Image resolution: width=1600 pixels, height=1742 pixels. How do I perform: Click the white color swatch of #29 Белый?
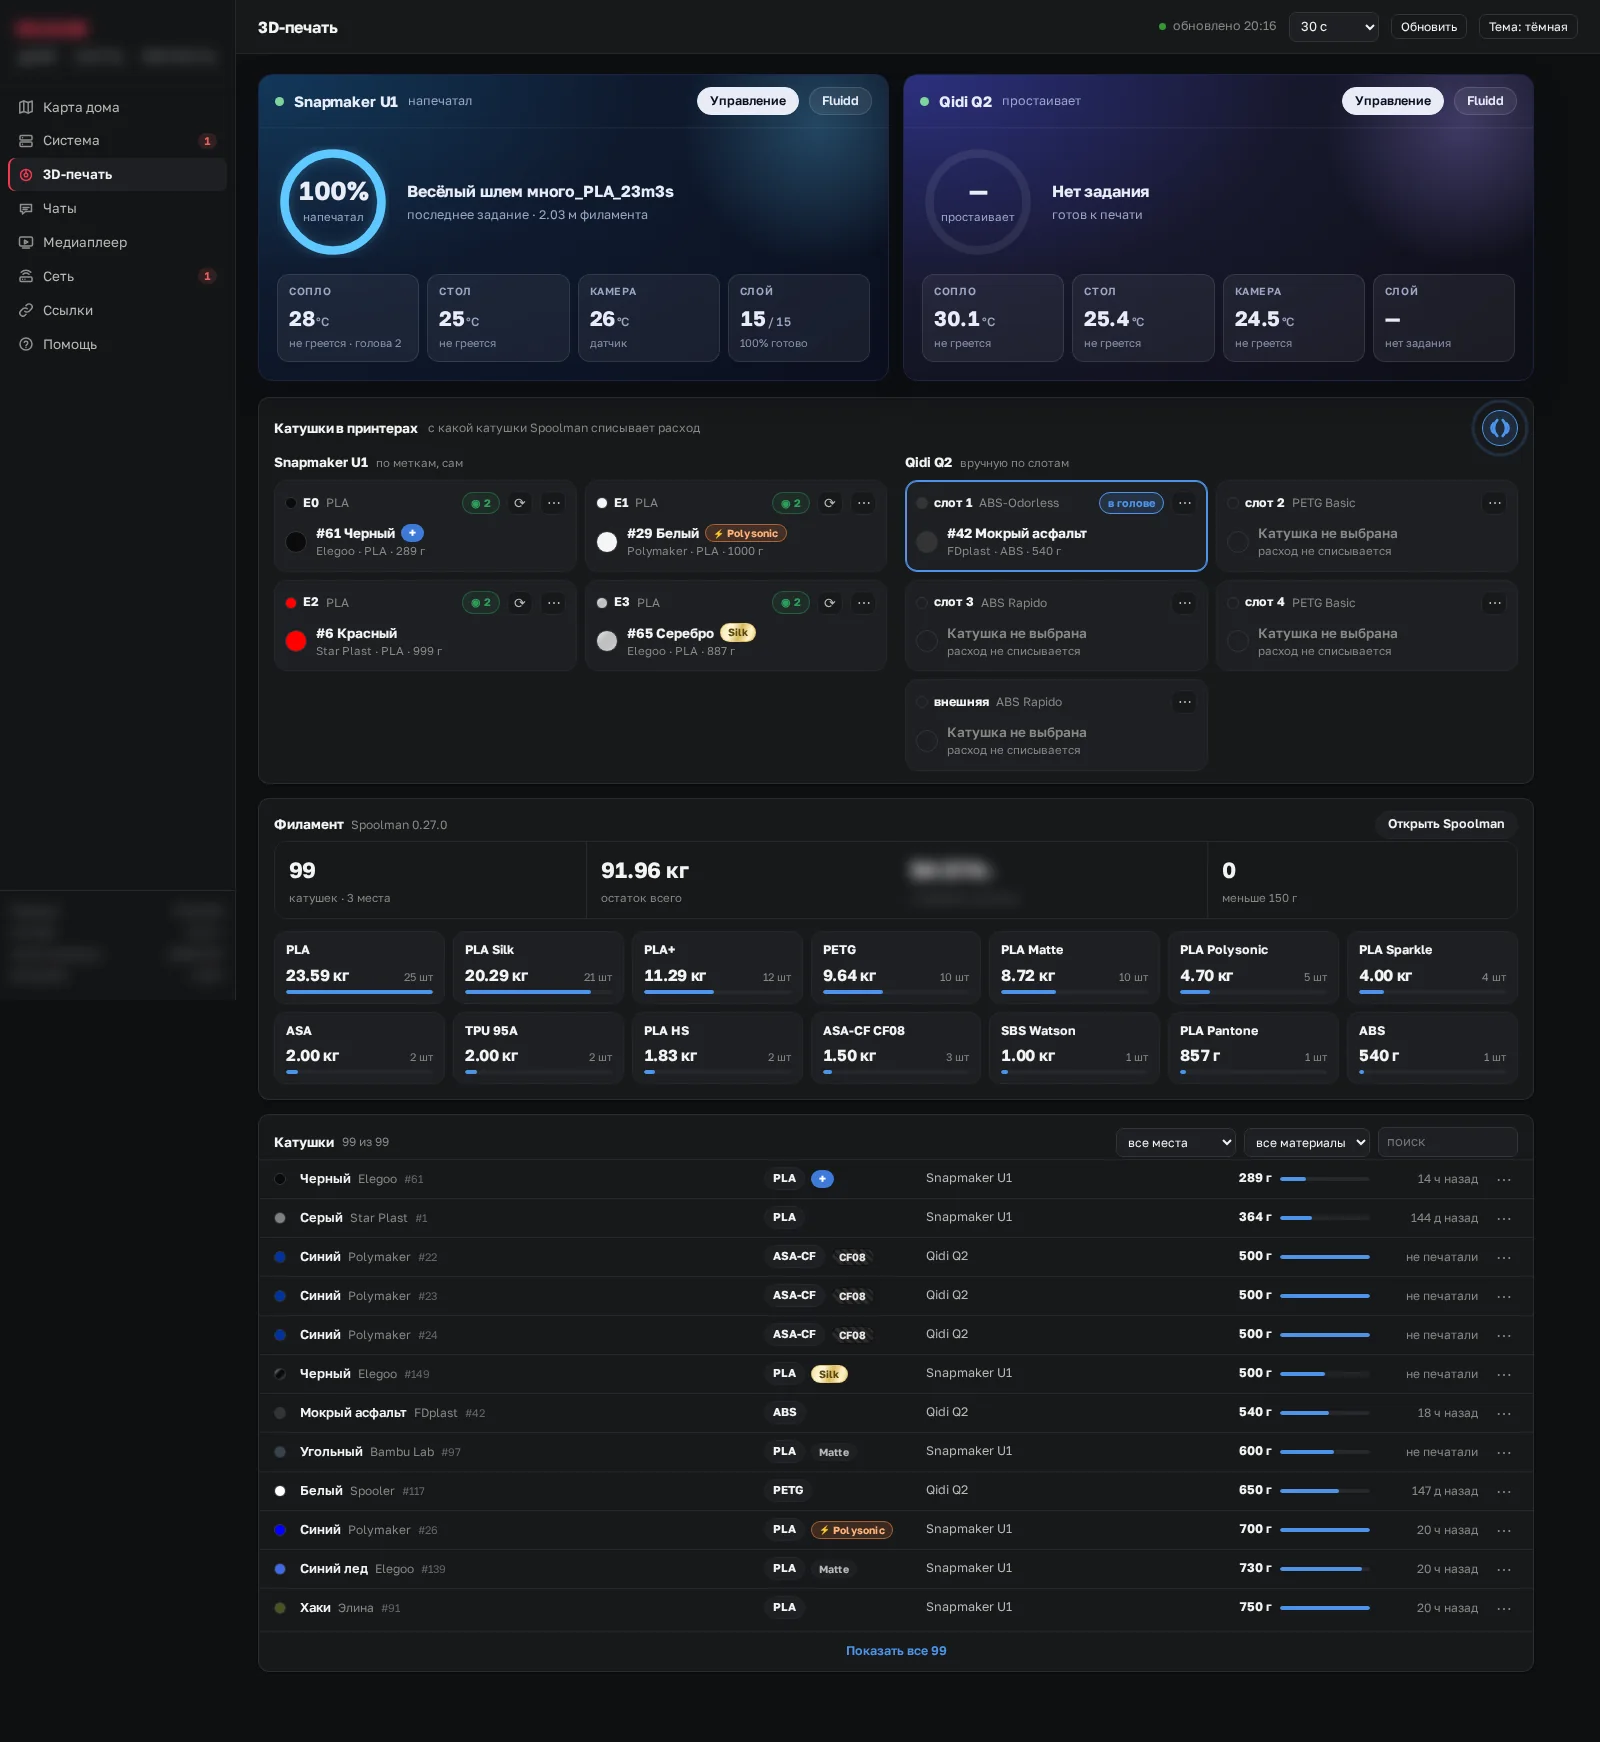point(607,542)
